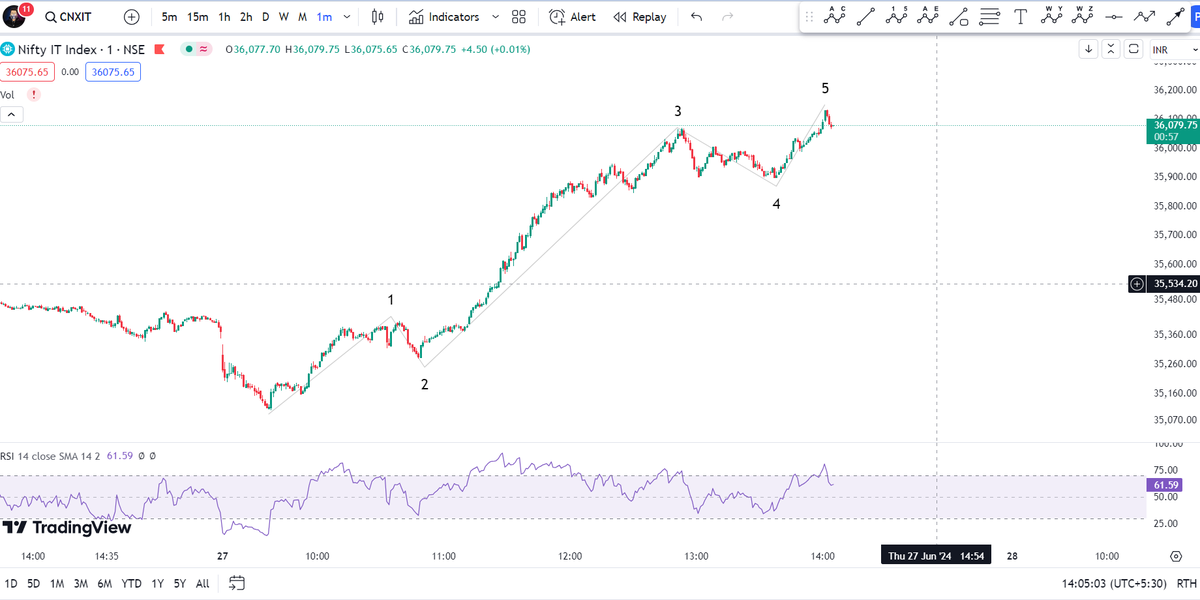Choose the D daily timeframe

(x=266, y=17)
